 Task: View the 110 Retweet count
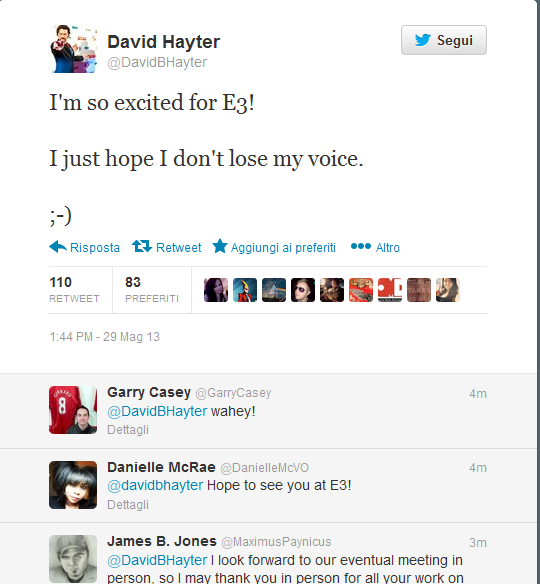[x=74, y=290]
